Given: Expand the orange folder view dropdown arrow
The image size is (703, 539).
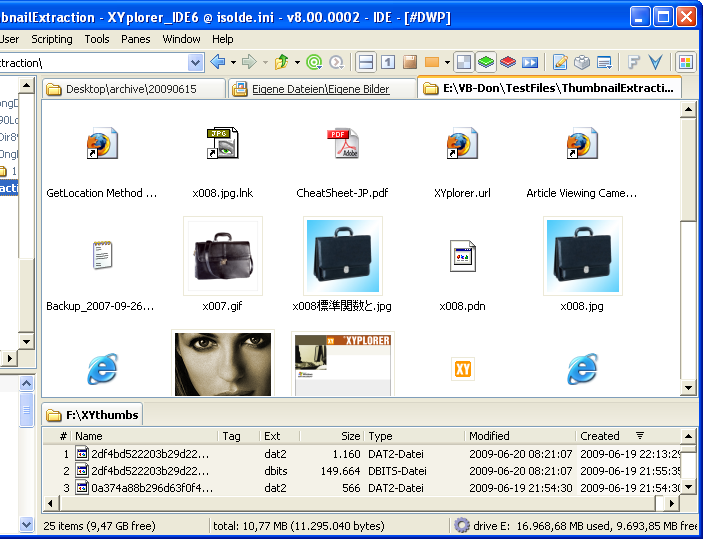Looking at the screenshot, I should [x=445, y=62].
